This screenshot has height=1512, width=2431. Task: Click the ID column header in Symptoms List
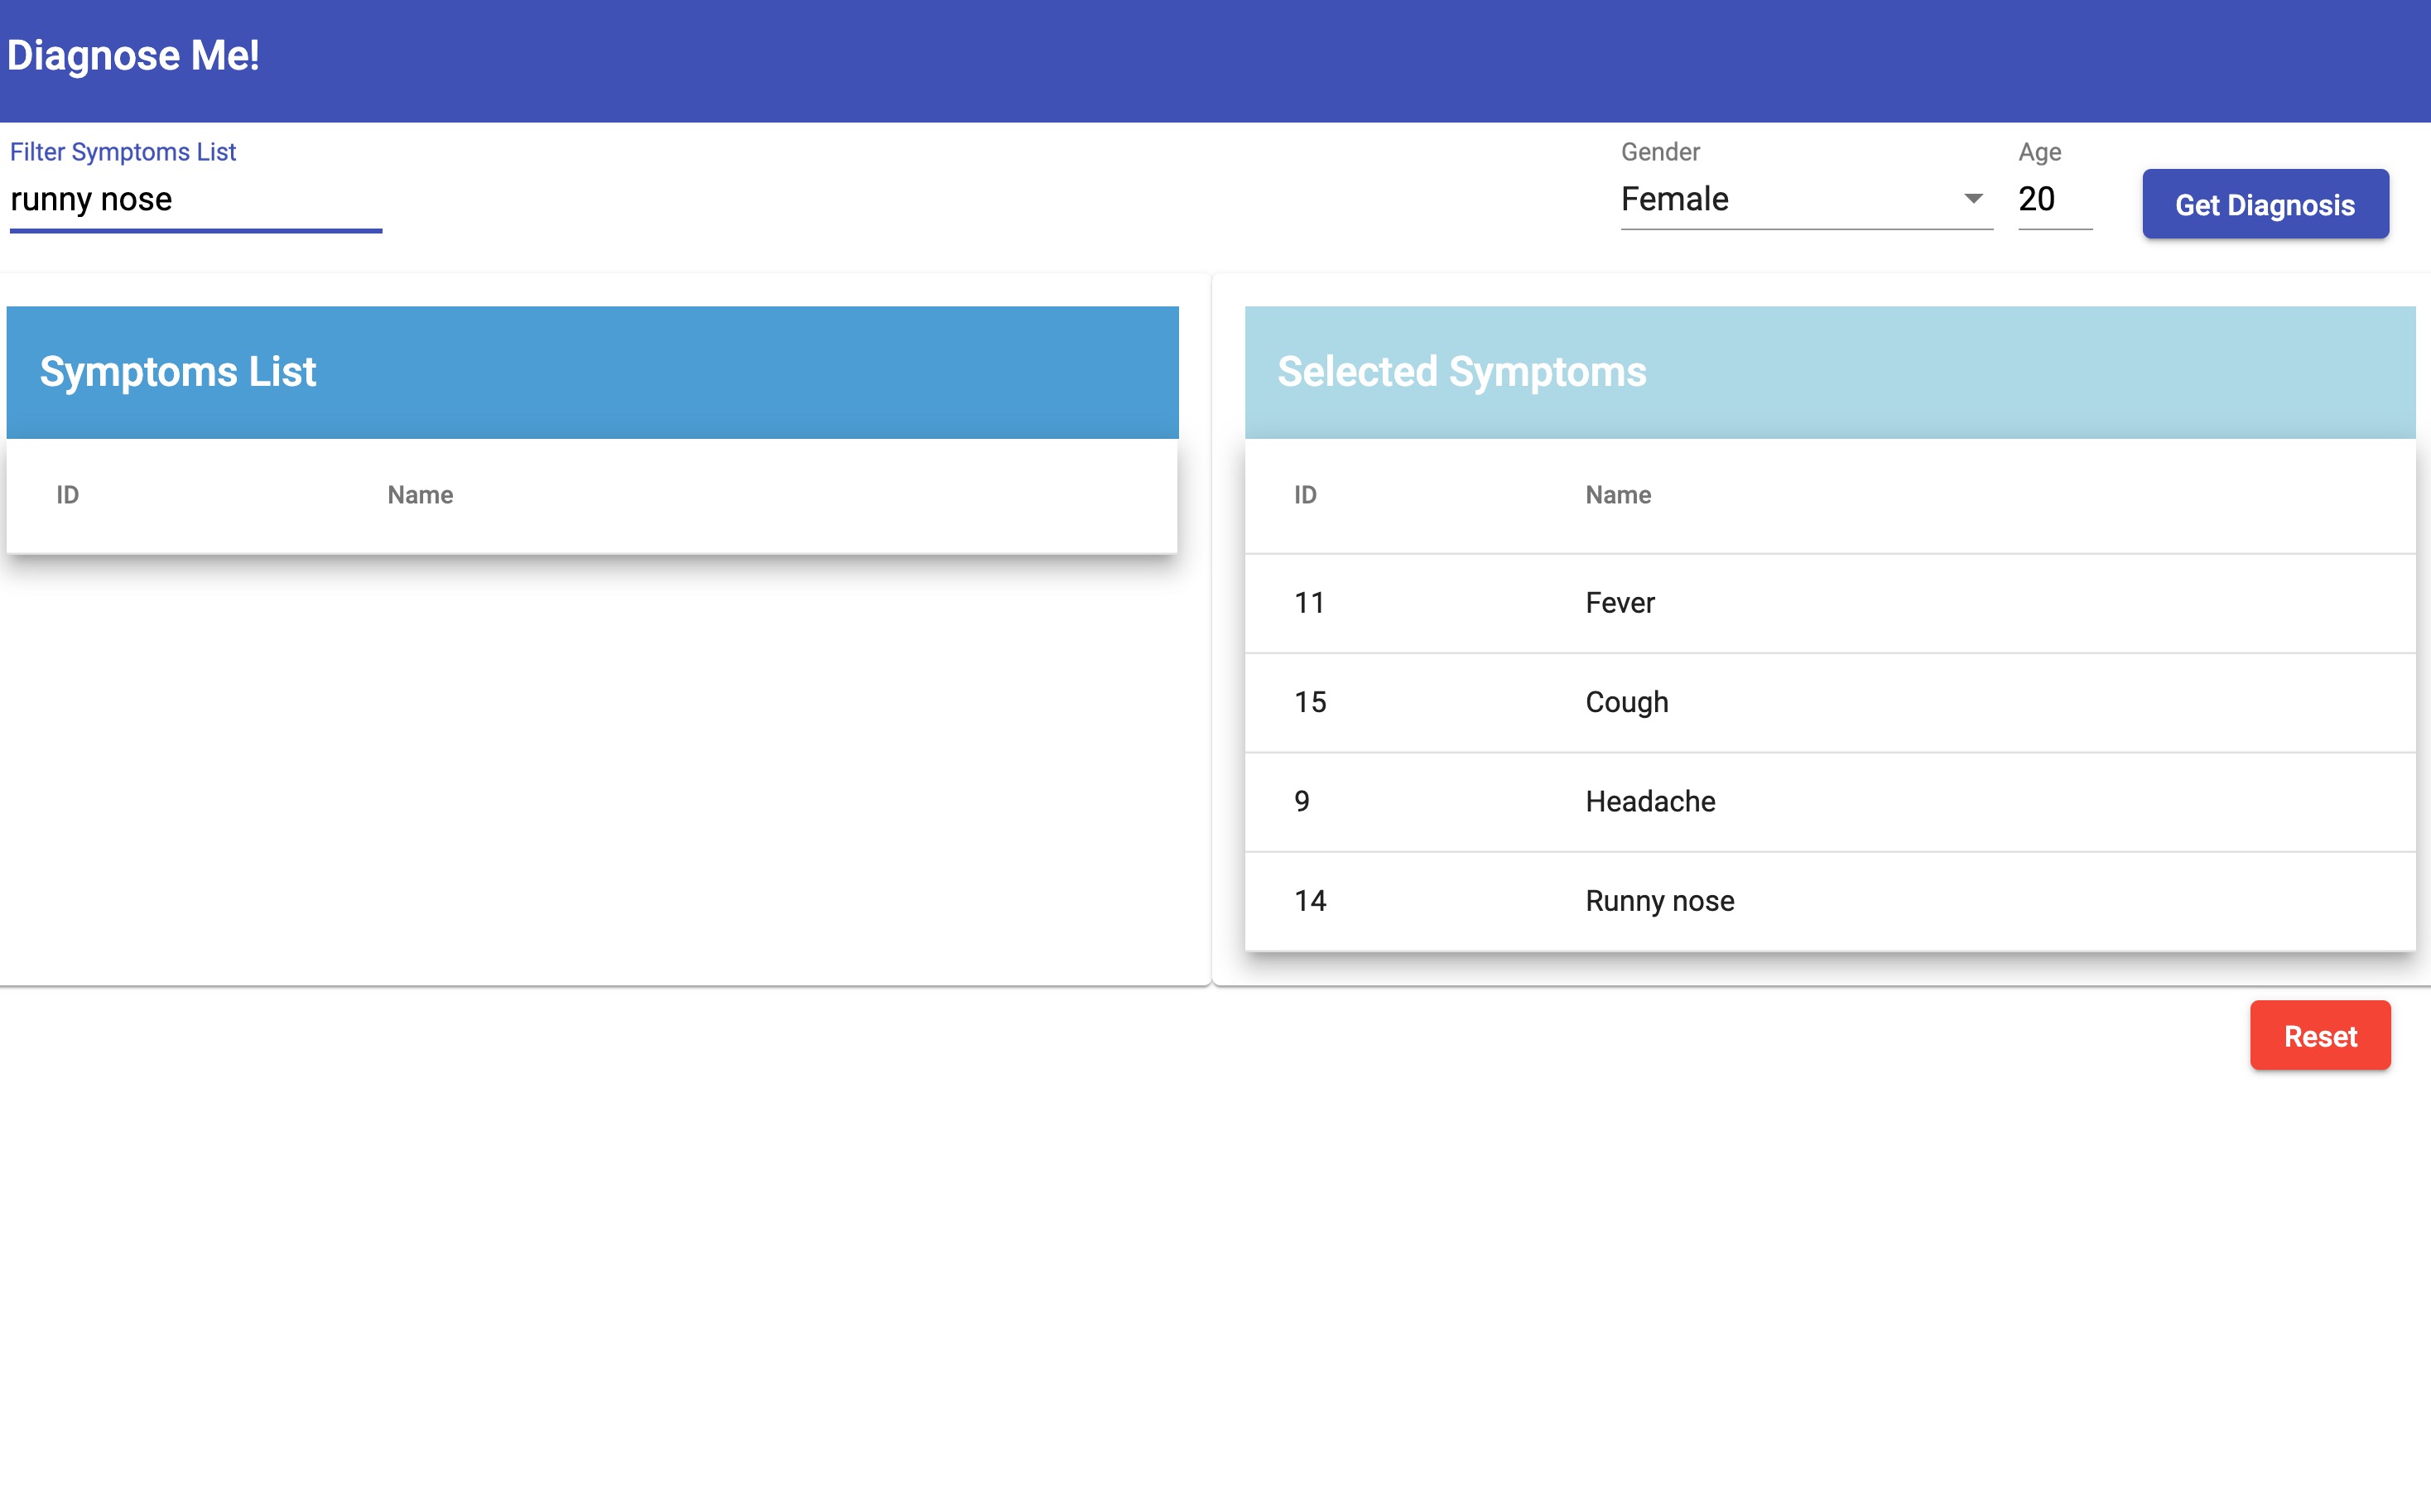pos(67,495)
